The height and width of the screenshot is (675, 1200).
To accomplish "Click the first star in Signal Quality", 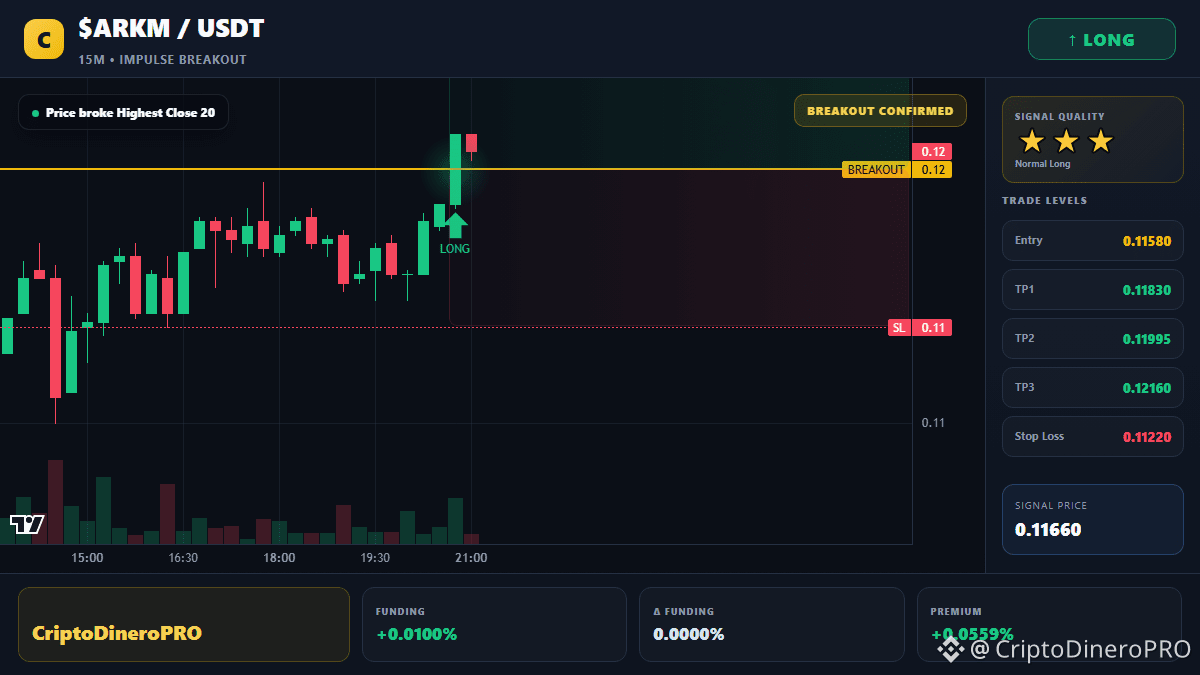I will 1032,141.
